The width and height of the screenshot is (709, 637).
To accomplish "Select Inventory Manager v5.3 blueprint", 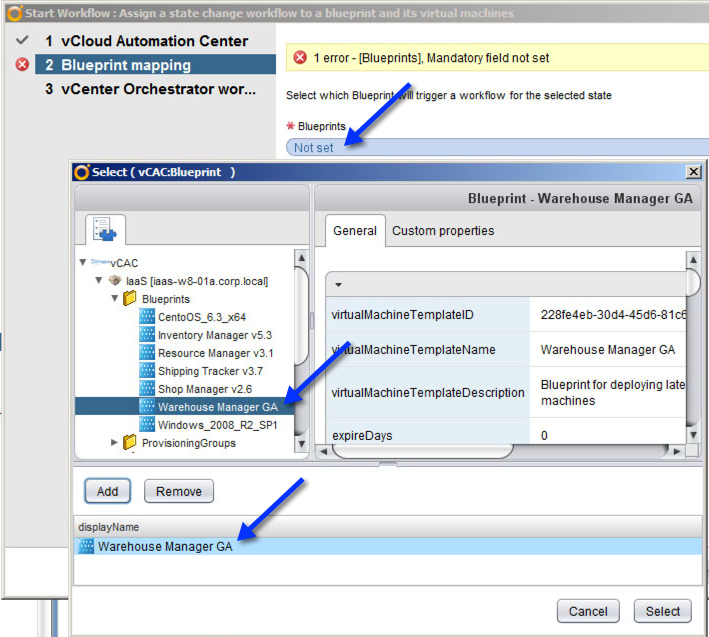I will pos(215,335).
